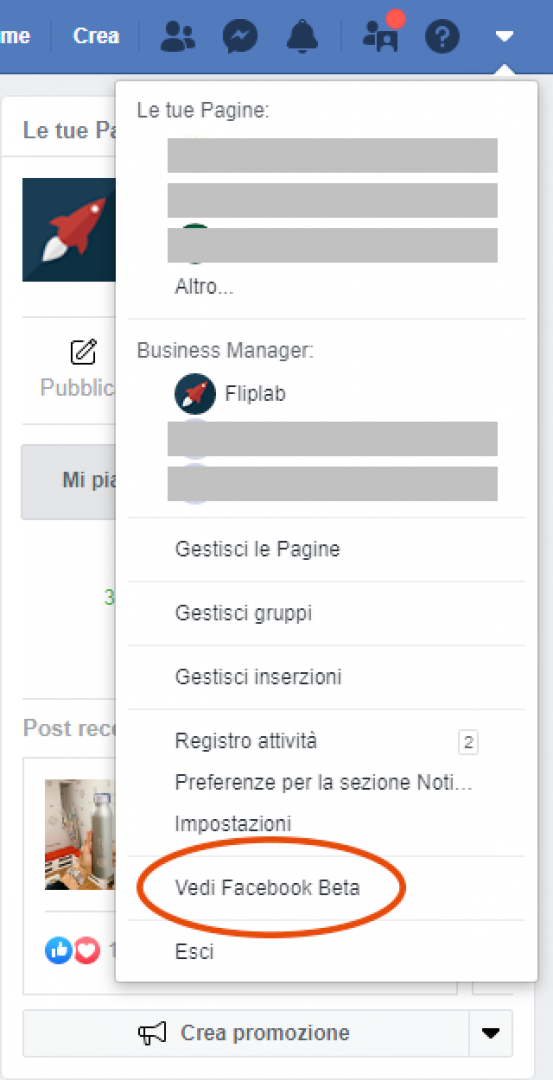Expand the arrow next to Crea promozione

490,1032
